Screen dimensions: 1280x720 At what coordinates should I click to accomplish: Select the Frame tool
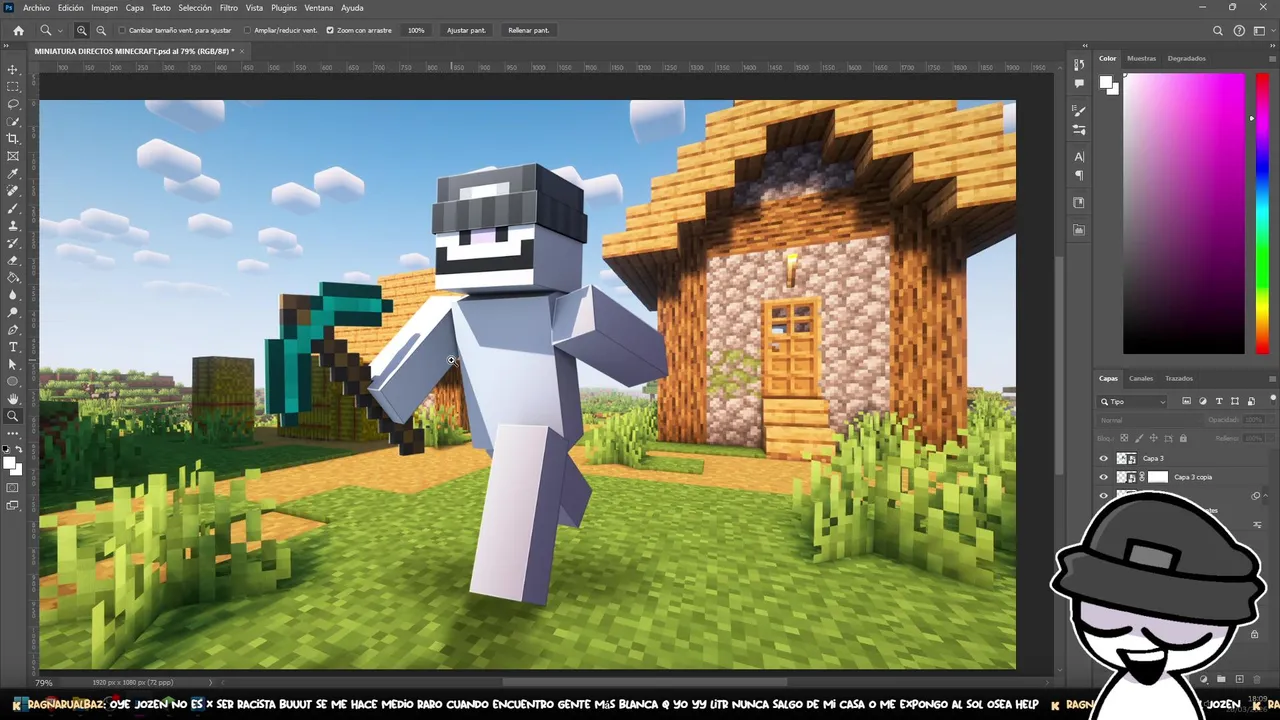pos(13,156)
